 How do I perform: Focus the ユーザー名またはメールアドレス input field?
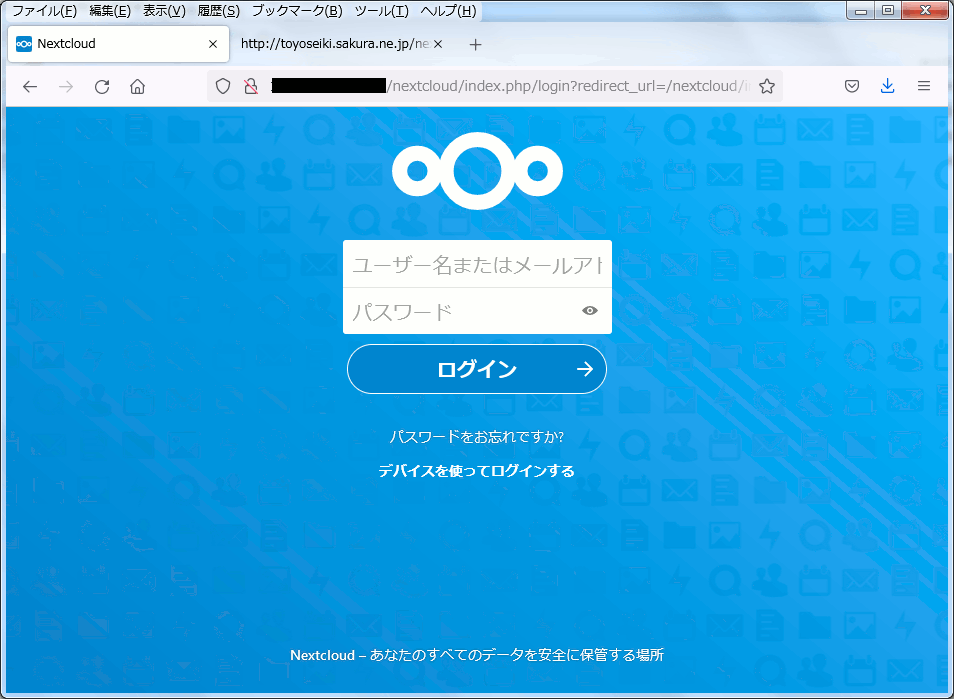pos(477,265)
